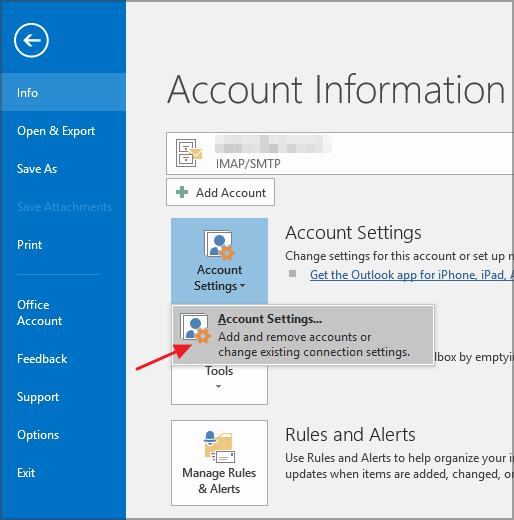Click the Manage Rules & Alerts bell-folder icon

click(219, 447)
